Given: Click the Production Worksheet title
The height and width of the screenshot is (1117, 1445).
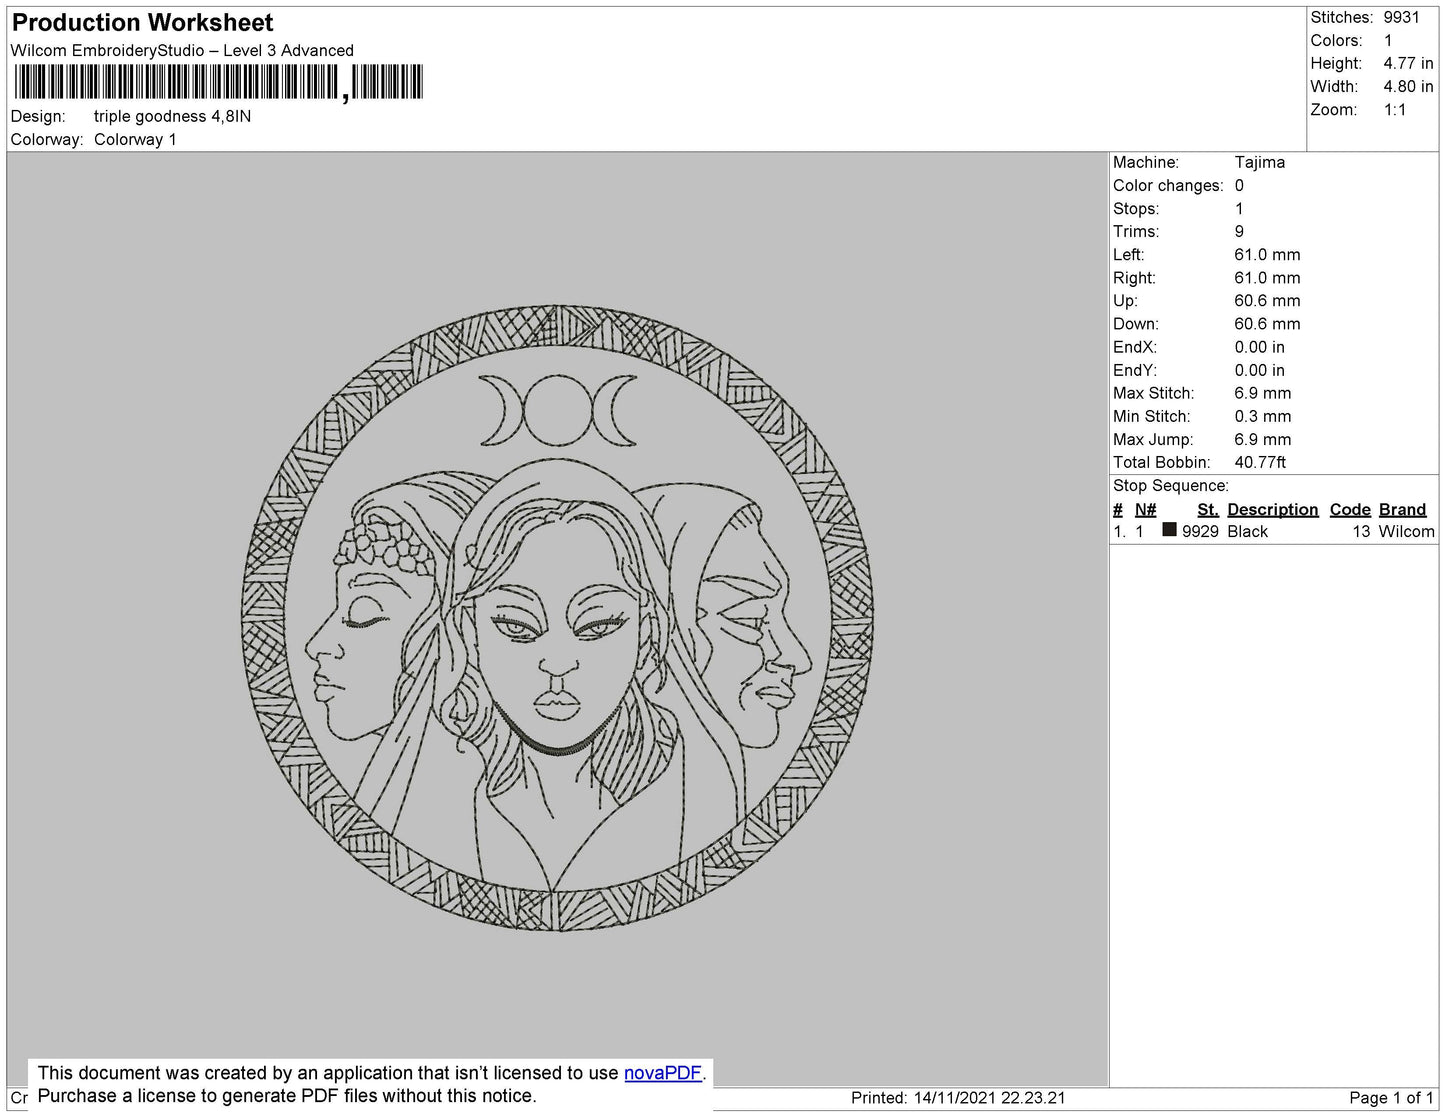Looking at the screenshot, I should [143, 23].
